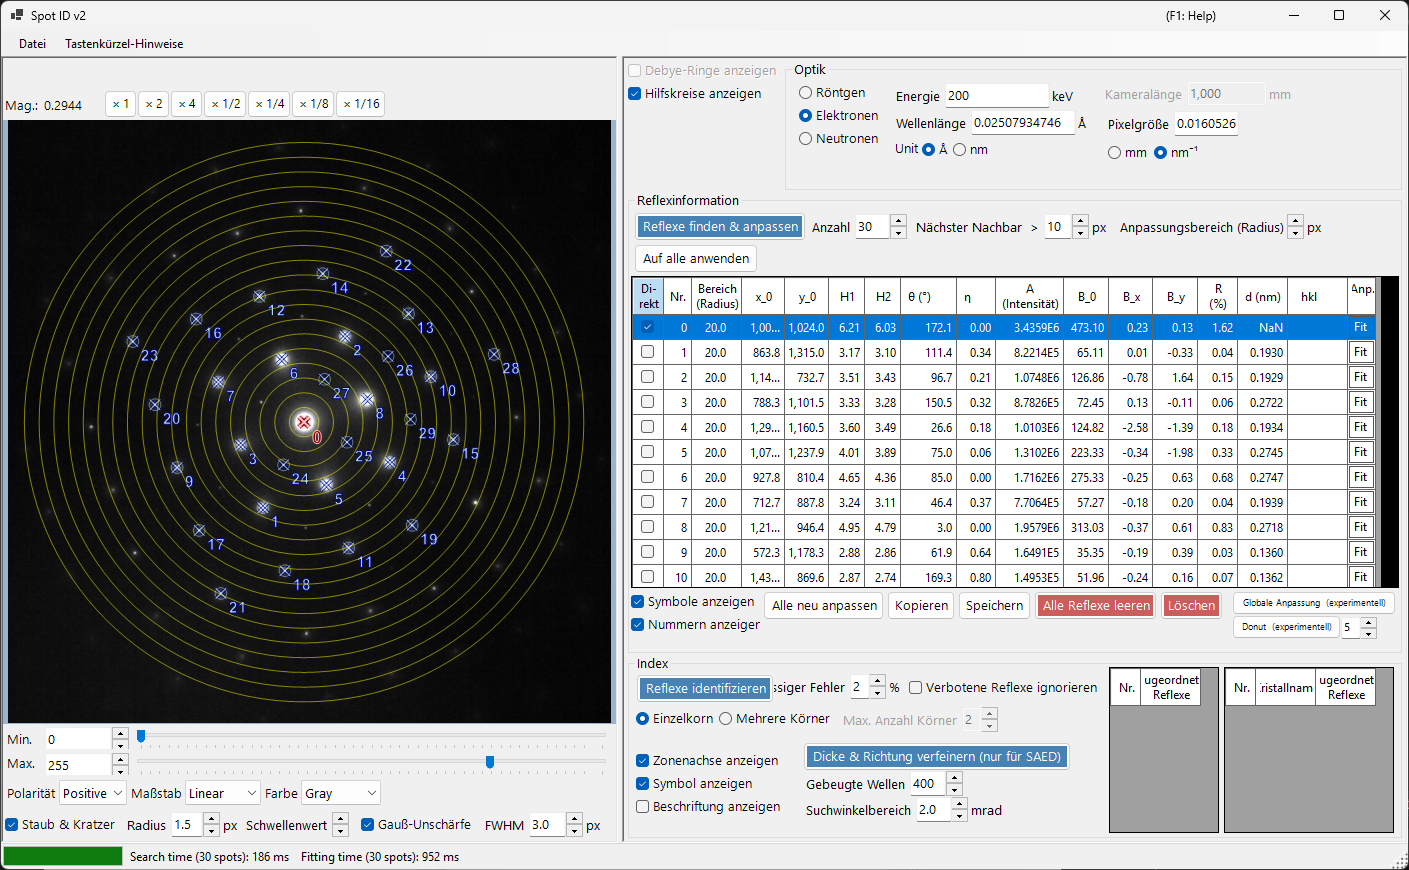Screen dimensions: 1409x870
Task: Increase the Gebeugte Wellen value
Action: click(x=954, y=778)
